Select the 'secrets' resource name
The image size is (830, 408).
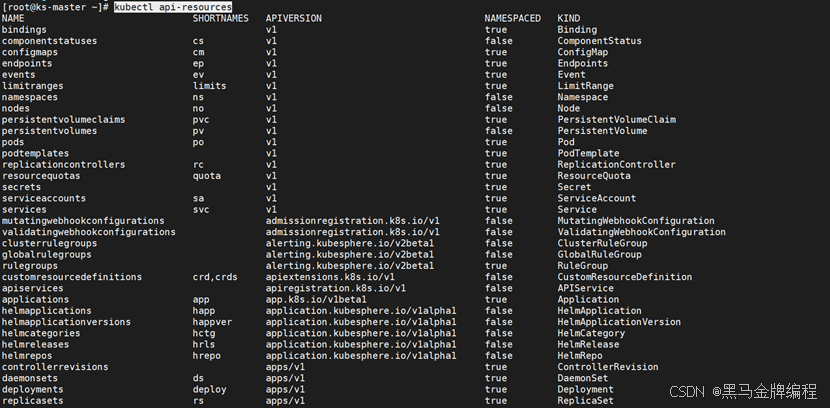[21, 187]
